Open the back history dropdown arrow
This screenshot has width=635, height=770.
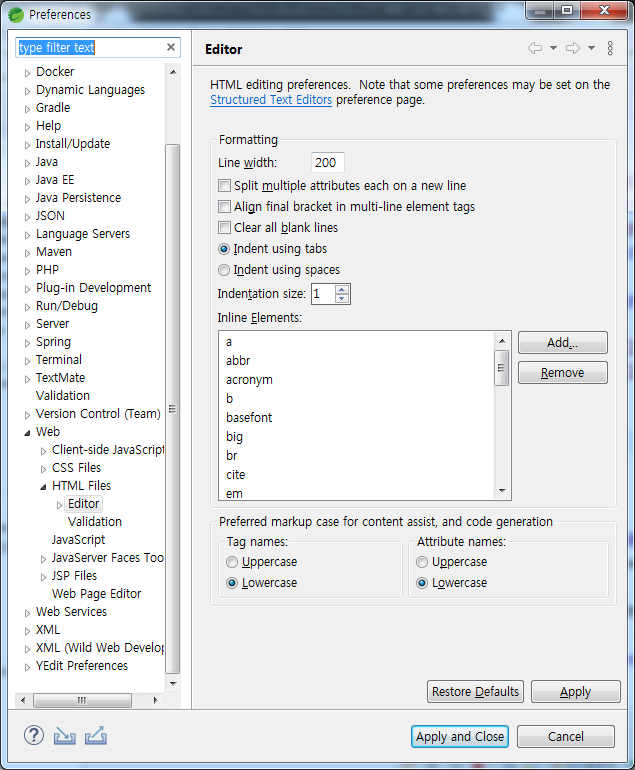tap(553, 48)
